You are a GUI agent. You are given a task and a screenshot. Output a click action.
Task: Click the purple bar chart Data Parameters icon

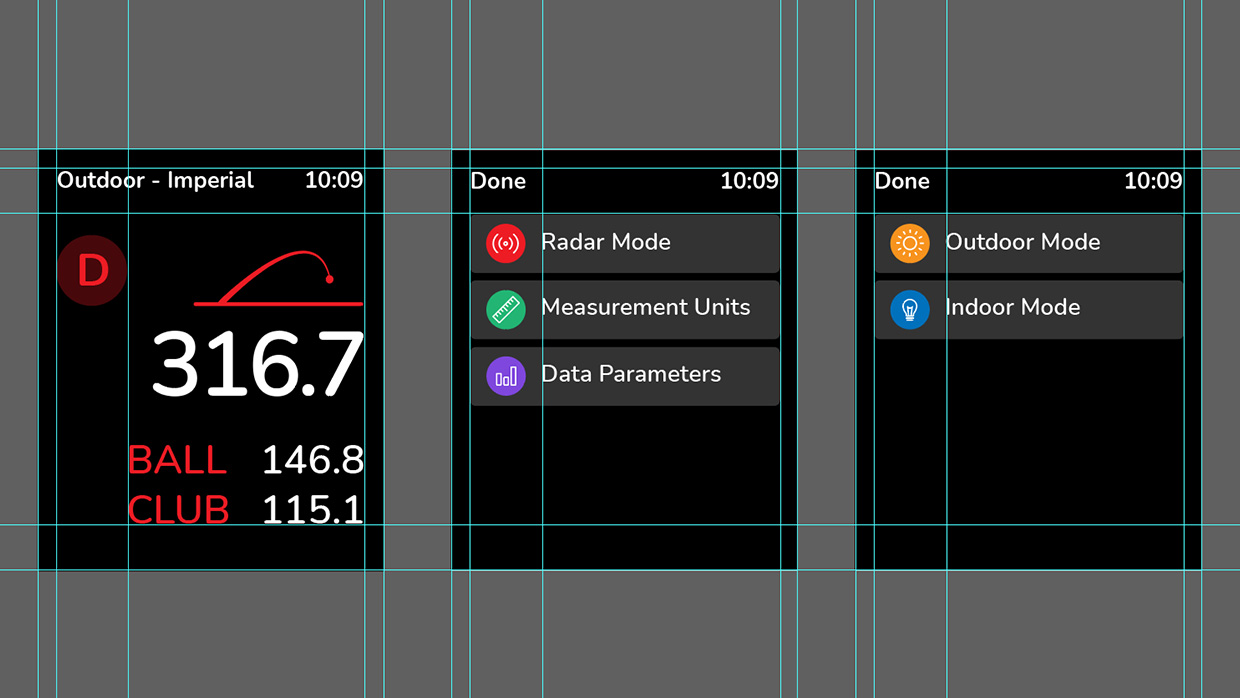(x=506, y=376)
